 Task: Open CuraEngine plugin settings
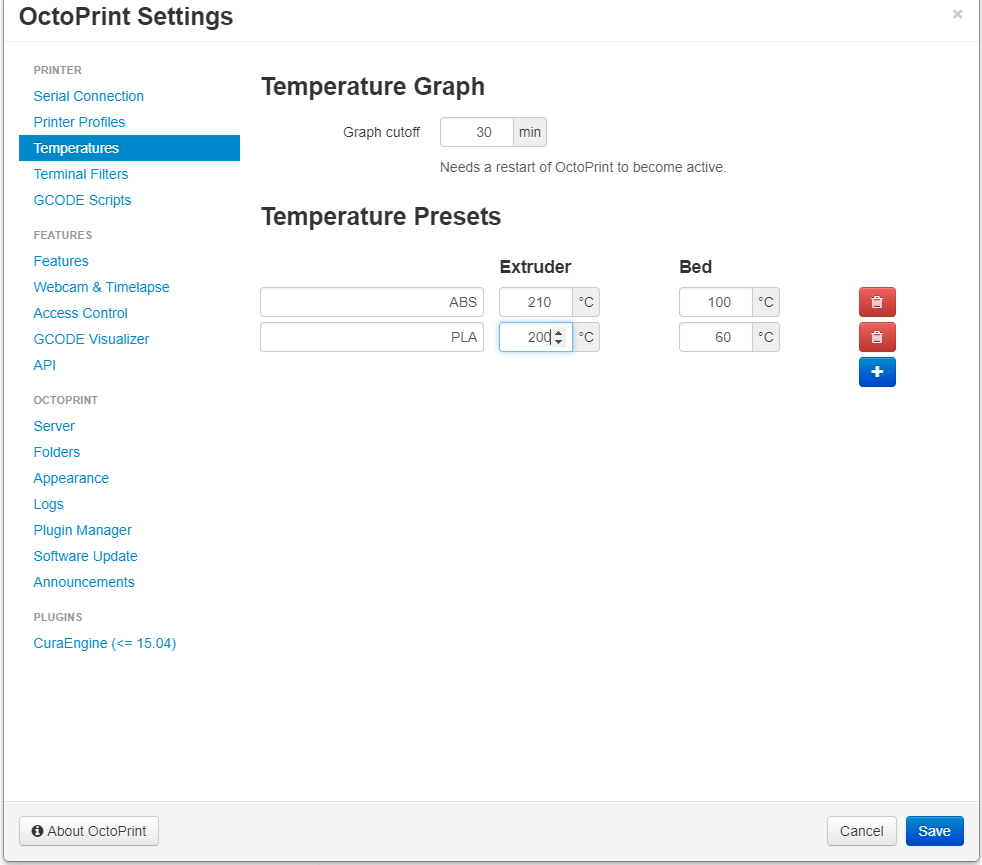pos(104,643)
